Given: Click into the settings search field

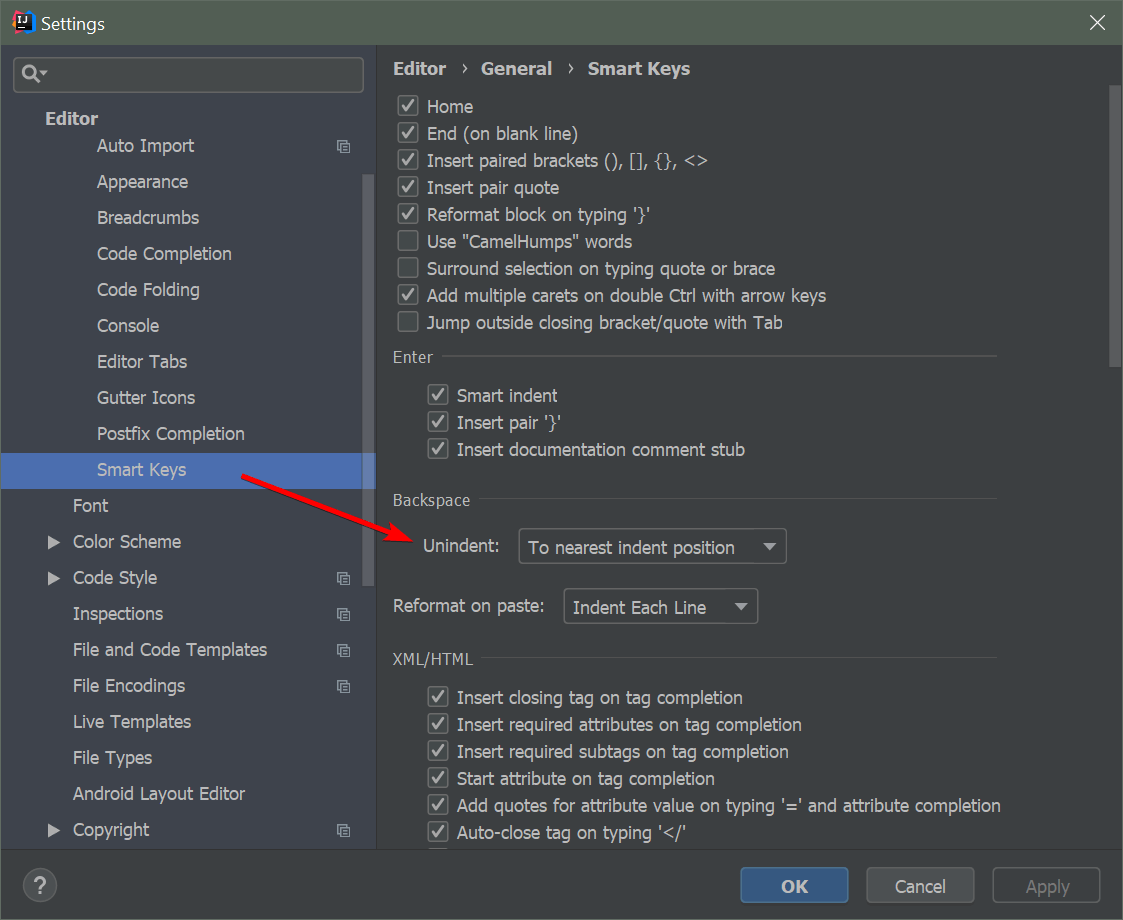Looking at the screenshot, I should pyautogui.click(x=200, y=75).
